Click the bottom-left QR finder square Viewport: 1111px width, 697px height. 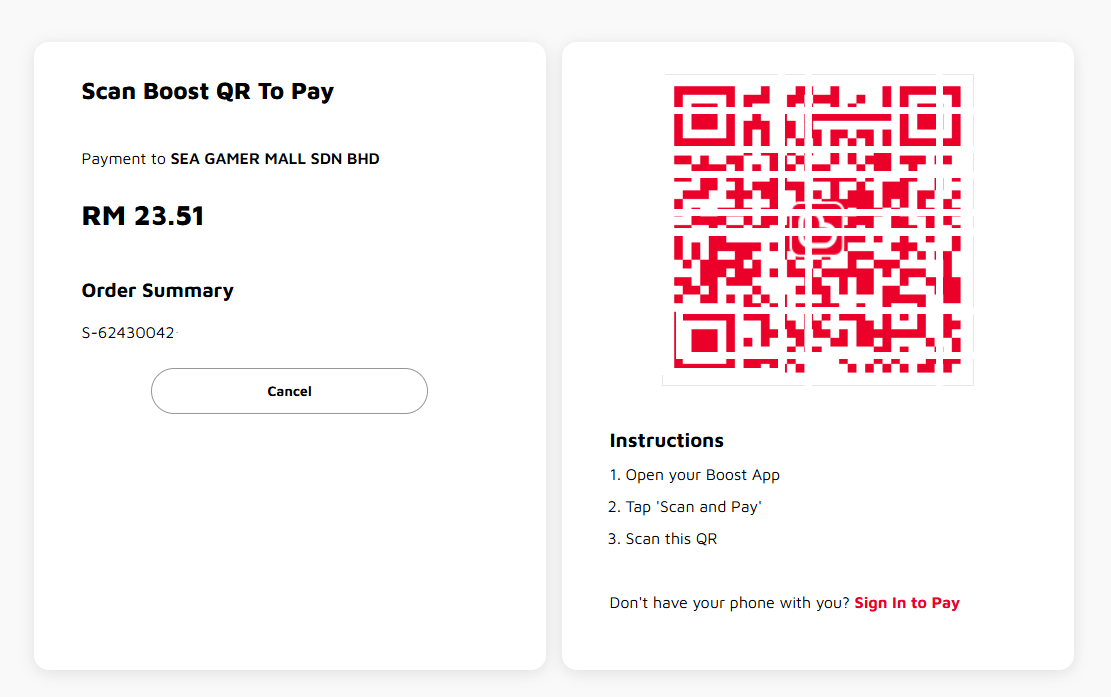(704, 341)
